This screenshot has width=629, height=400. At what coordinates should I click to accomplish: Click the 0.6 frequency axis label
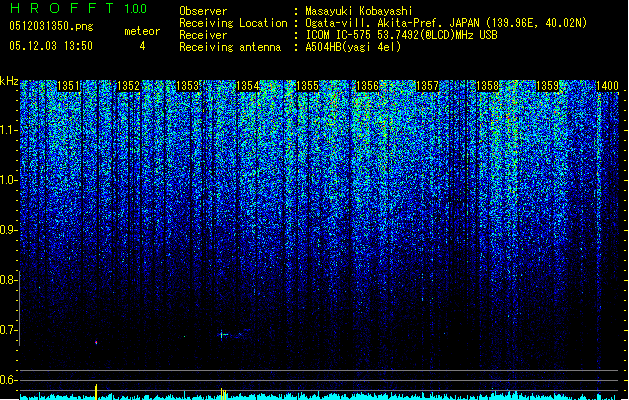coord(9,380)
